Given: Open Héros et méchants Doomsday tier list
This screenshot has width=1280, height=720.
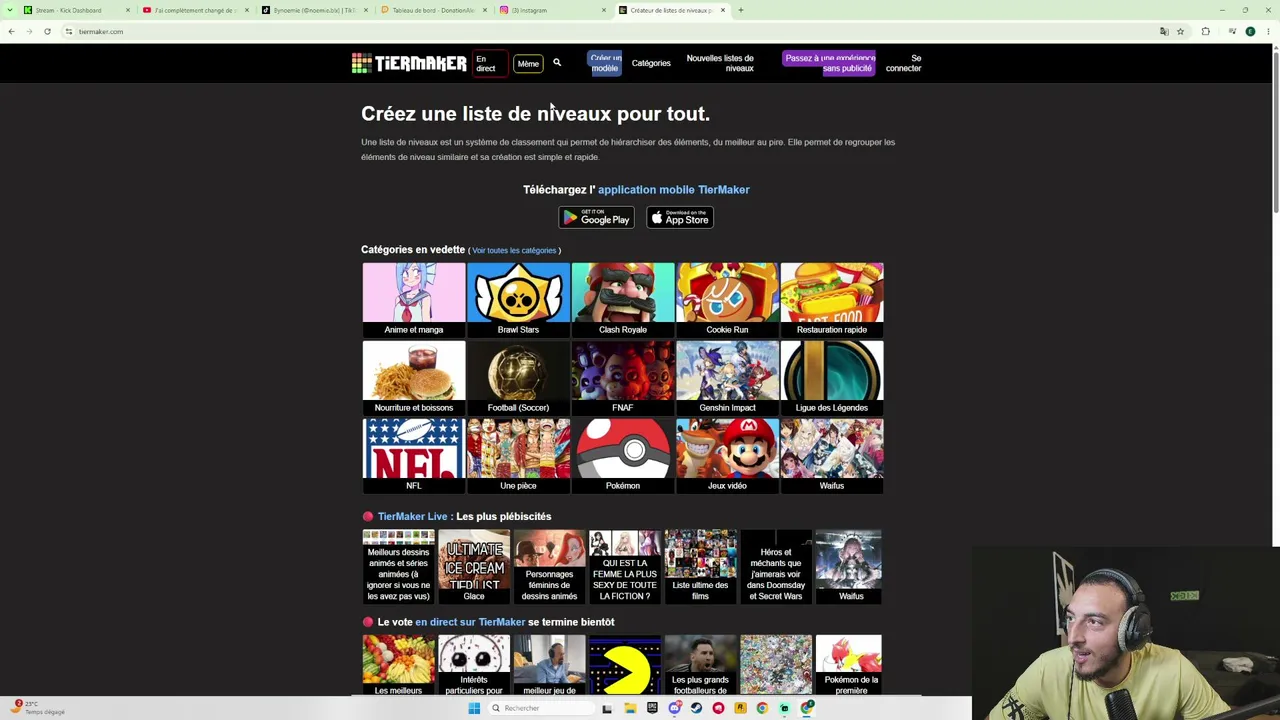Looking at the screenshot, I should tap(776, 567).
